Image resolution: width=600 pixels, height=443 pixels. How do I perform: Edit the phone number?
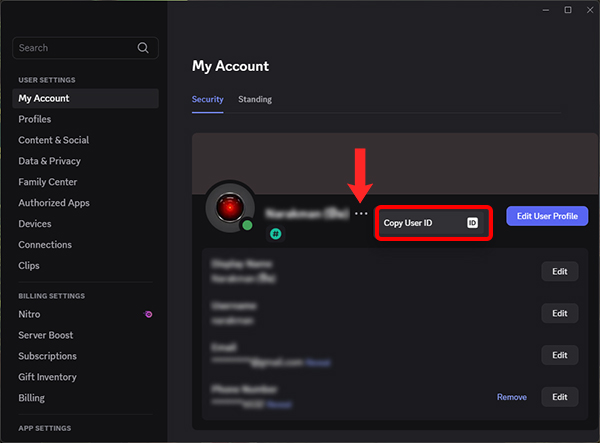(559, 397)
